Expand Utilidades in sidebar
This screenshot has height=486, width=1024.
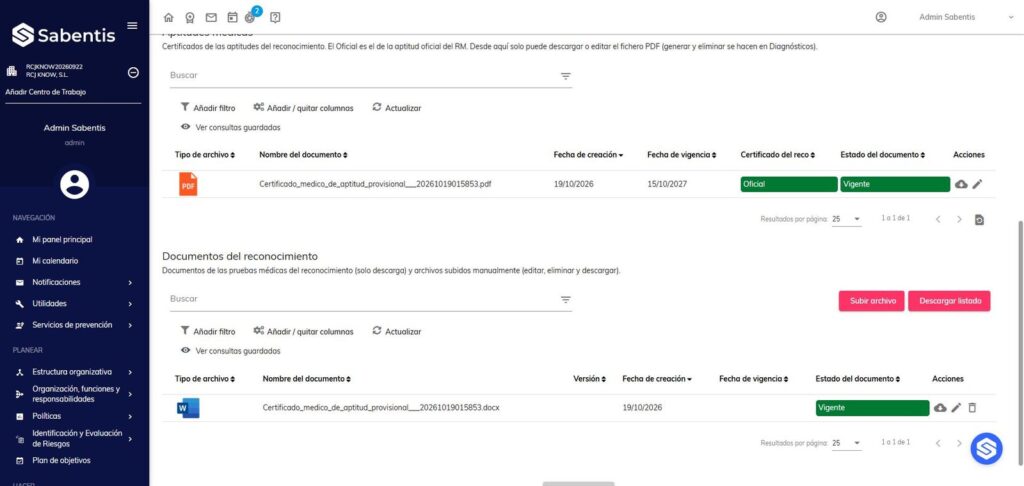click(x=74, y=304)
